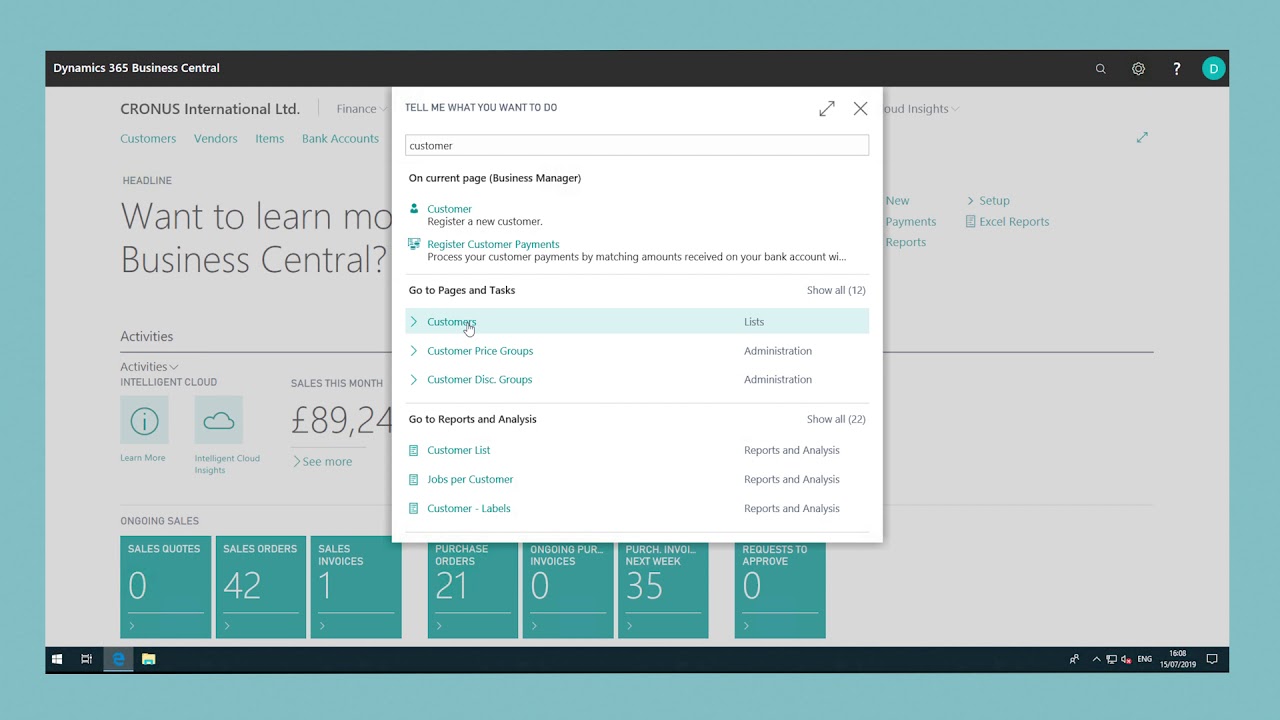
Task: Click the ENG language indicator in the tray
Action: coord(1145,659)
